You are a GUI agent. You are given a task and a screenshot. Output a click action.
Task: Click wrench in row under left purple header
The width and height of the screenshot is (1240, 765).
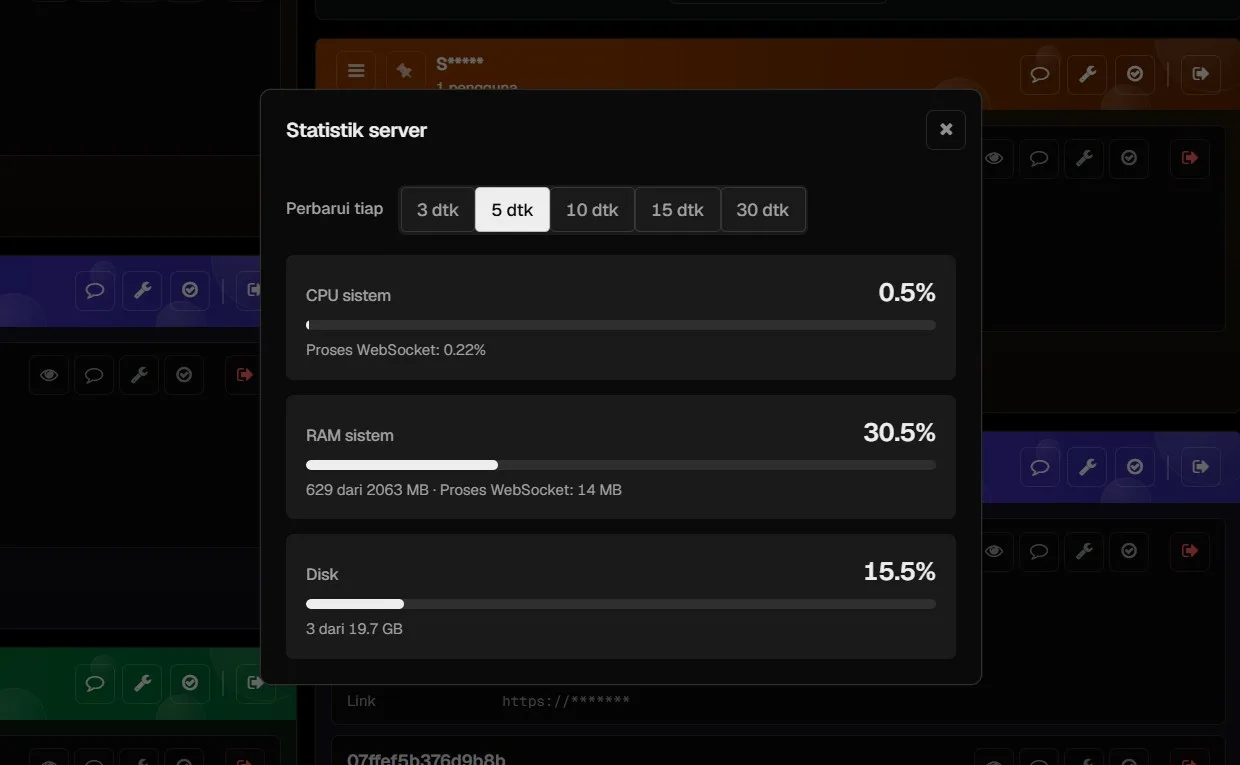click(139, 375)
